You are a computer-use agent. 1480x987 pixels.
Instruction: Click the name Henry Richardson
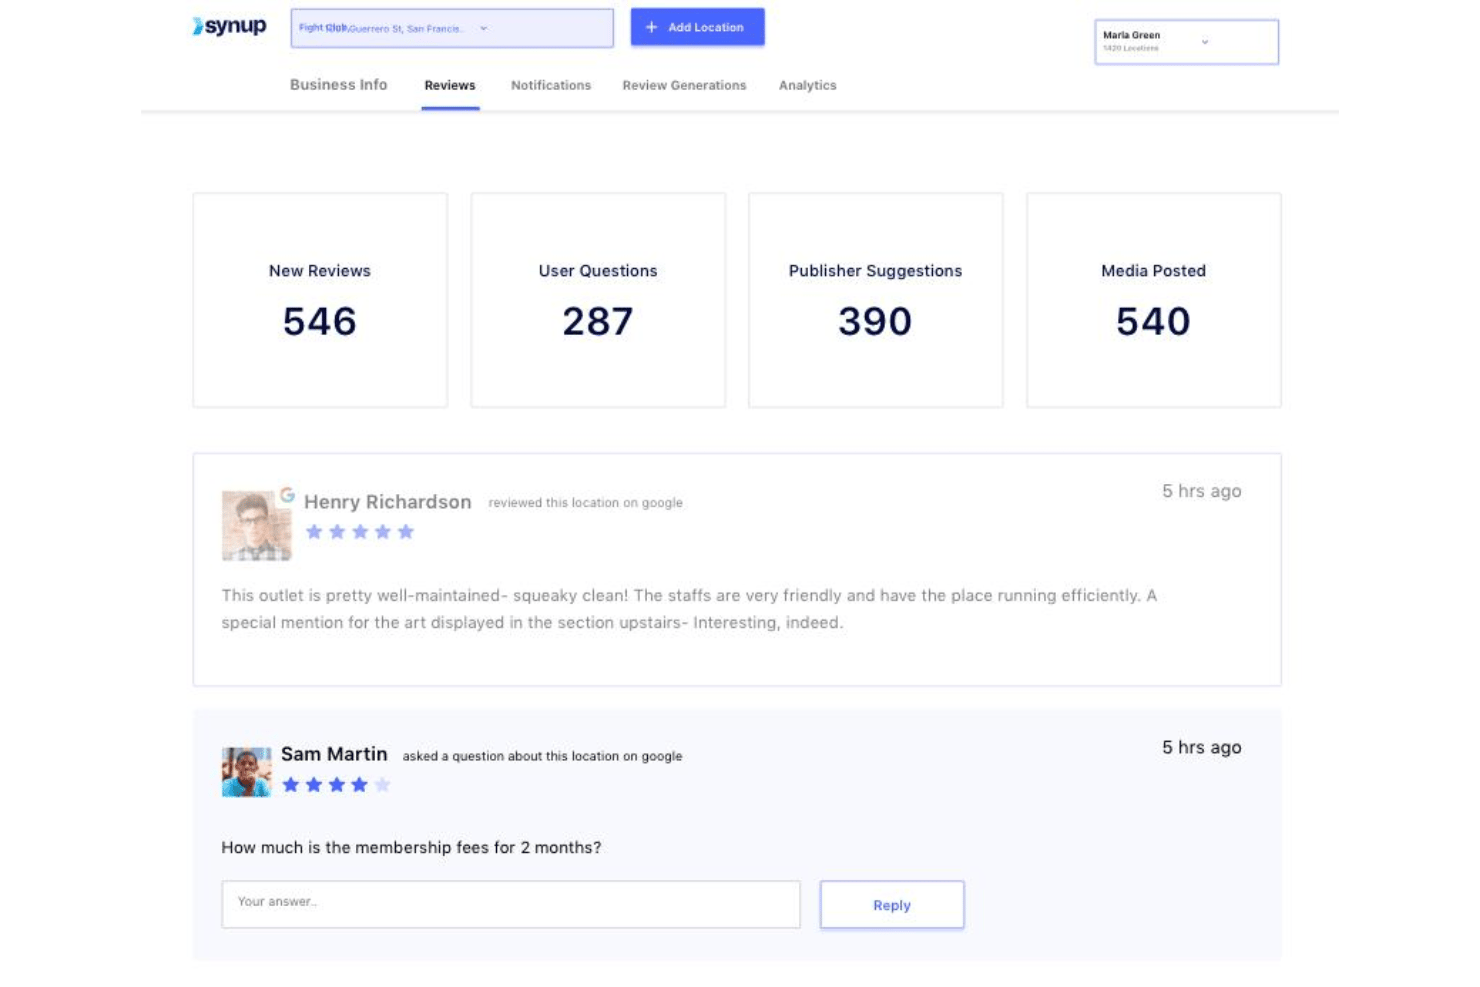(x=387, y=502)
